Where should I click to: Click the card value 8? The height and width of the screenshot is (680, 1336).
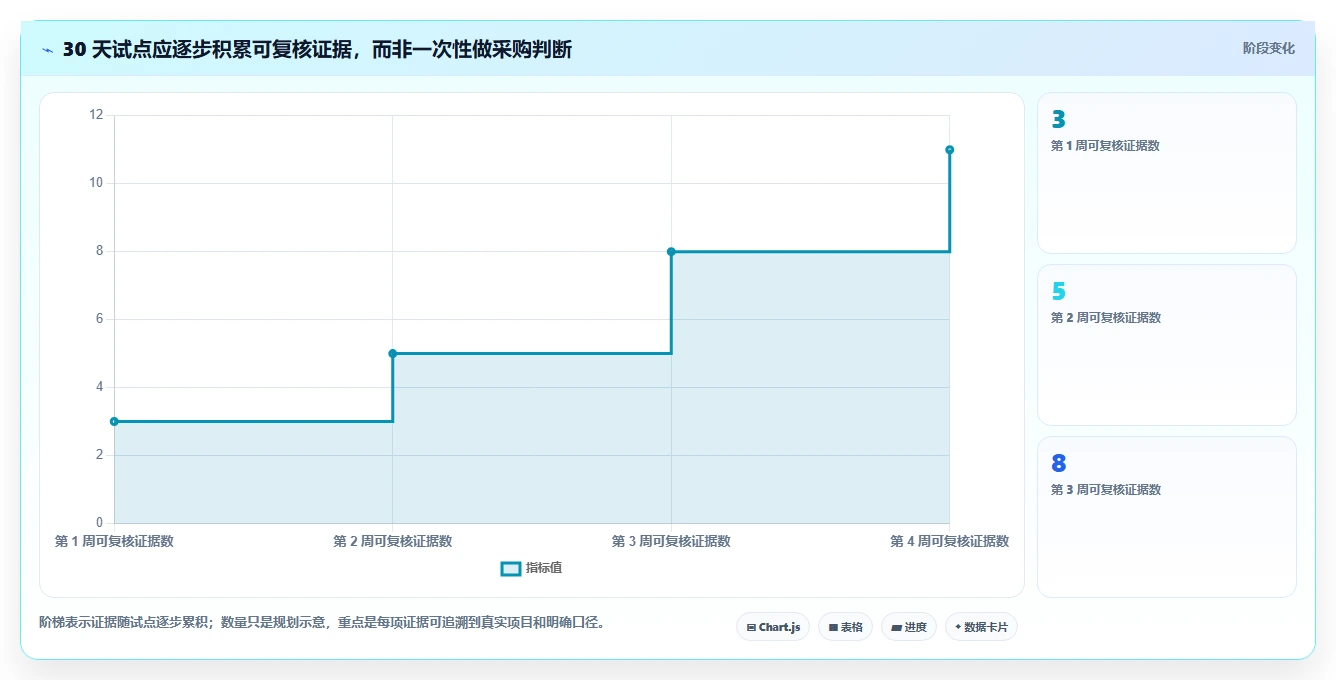[1058, 464]
